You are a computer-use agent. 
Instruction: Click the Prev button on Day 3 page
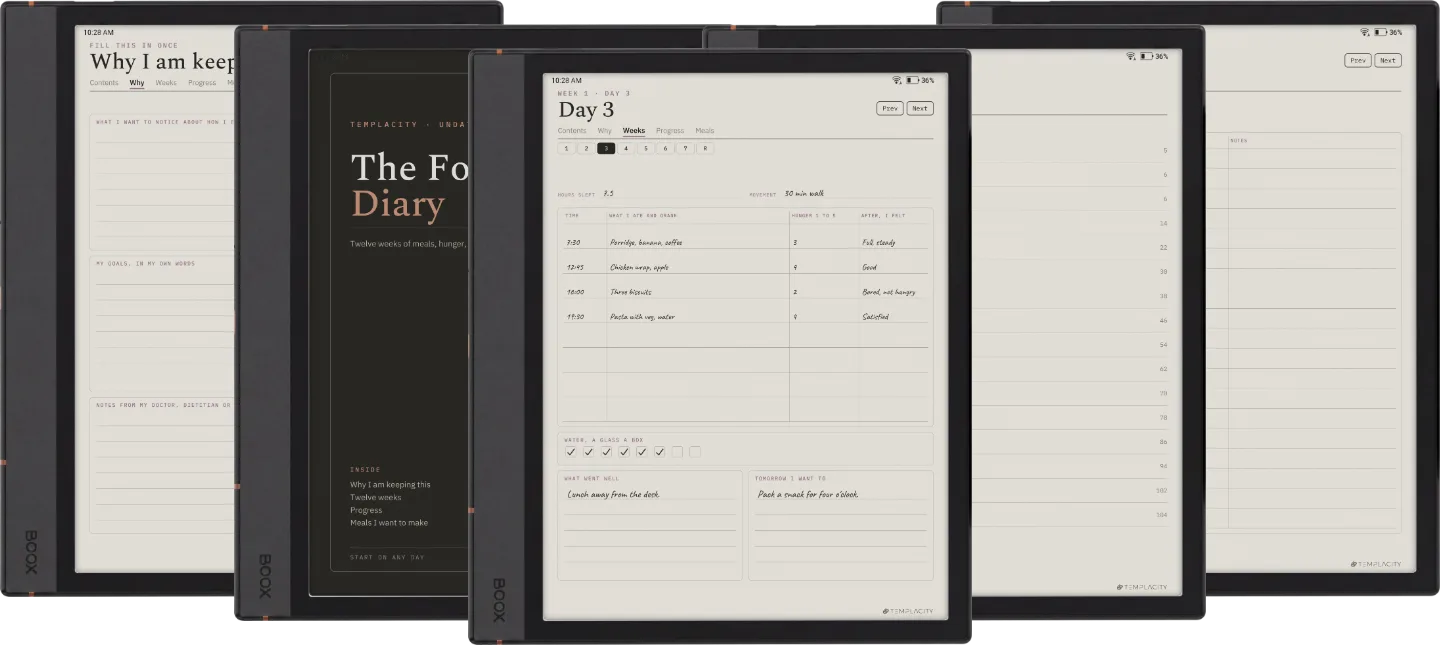click(890, 108)
